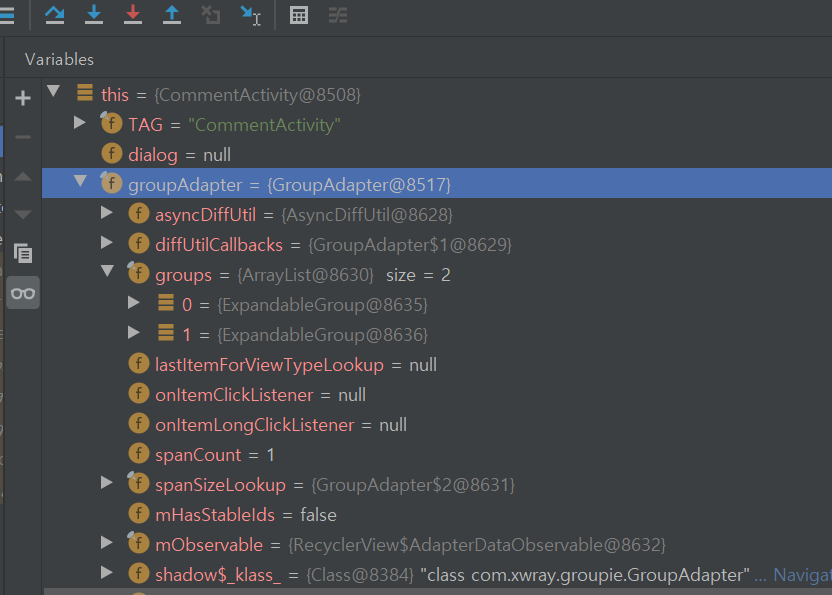This screenshot has height=595, width=832.
Task: Click the Move Watch Up arrow
Action: 23,176
